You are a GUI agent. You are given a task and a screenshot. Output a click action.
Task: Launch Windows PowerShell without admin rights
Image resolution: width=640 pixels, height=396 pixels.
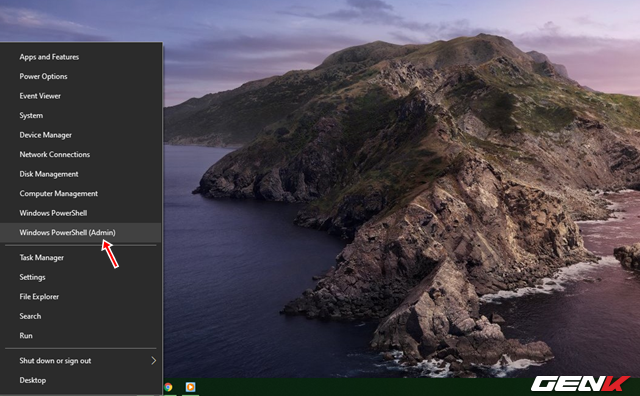click(x=81, y=213)
